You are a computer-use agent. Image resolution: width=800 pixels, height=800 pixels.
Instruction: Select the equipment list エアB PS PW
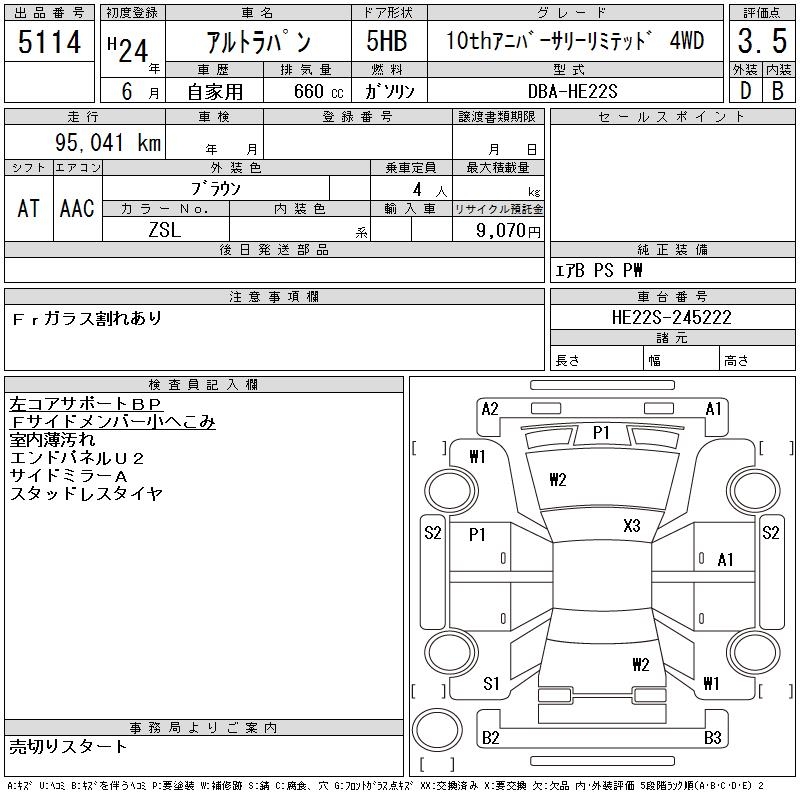pos(598,270)
